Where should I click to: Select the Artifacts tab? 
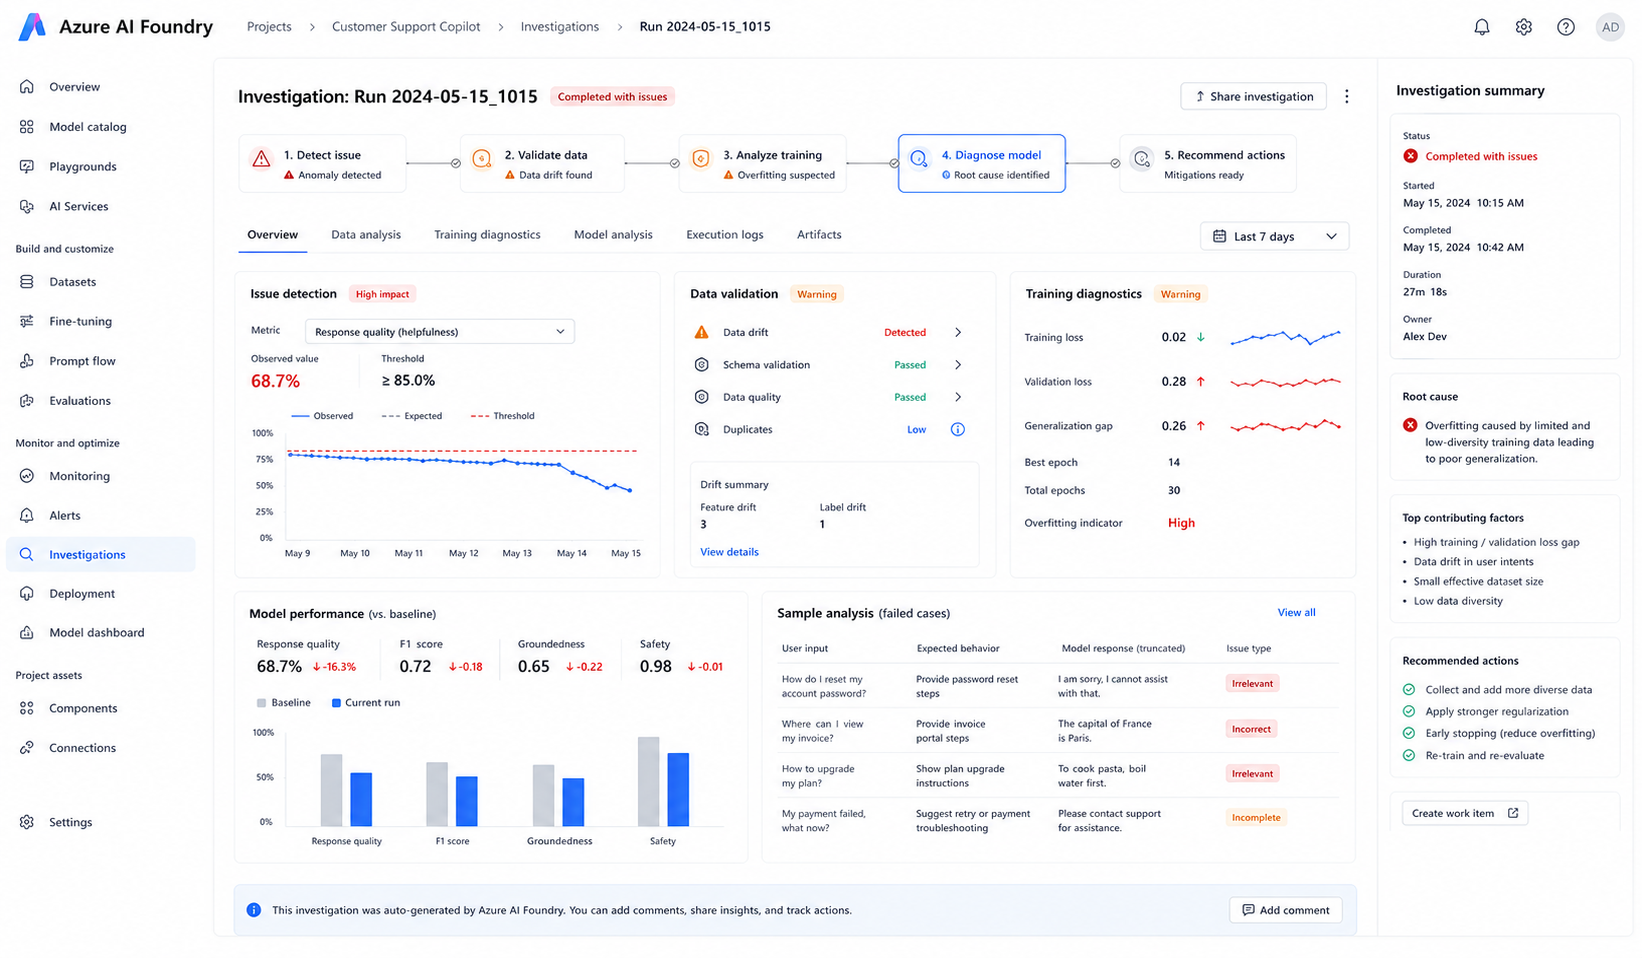[819, 235]
